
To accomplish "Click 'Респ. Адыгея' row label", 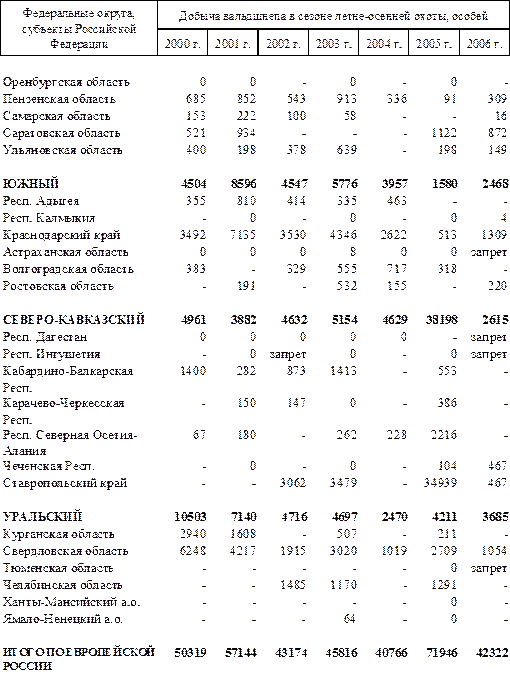I will coord(41,201).
